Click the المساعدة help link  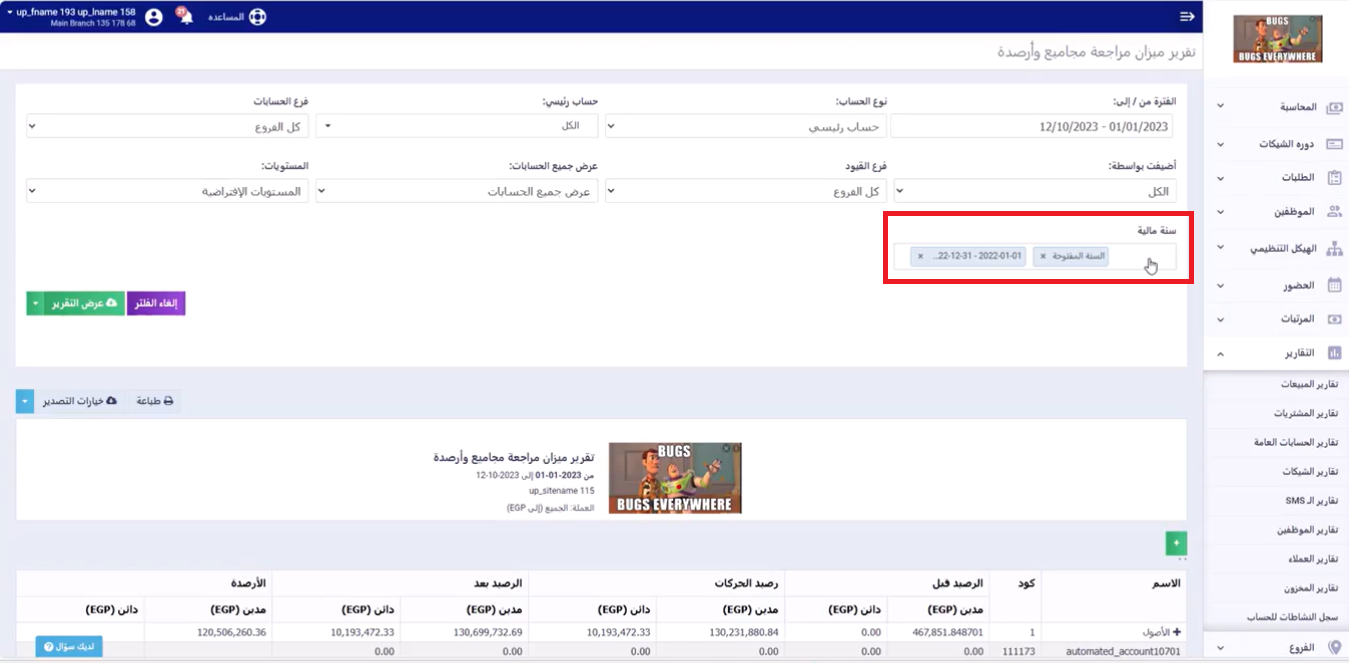(x=225, y=17)
